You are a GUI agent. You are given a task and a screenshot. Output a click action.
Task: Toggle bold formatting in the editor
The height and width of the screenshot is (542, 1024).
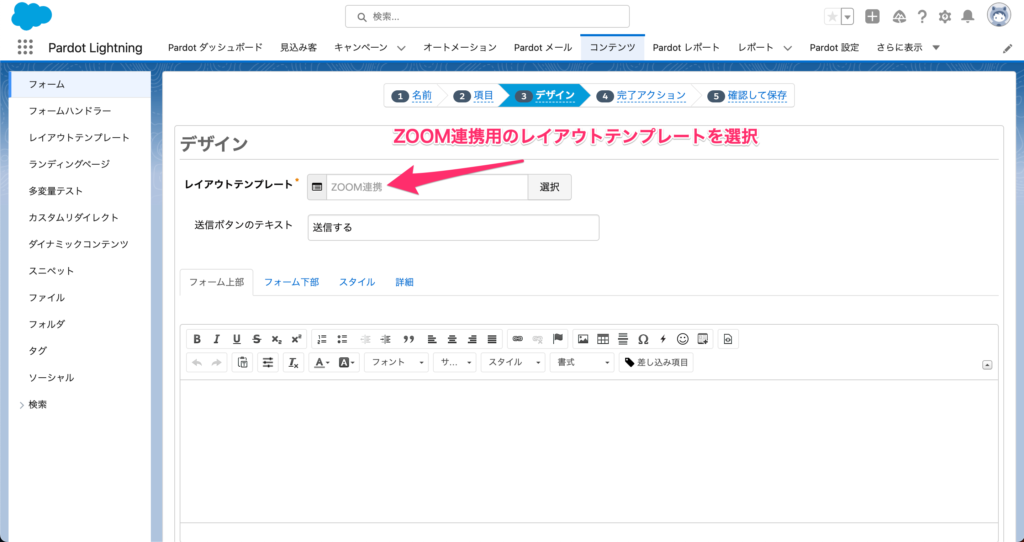pos(197,339)
